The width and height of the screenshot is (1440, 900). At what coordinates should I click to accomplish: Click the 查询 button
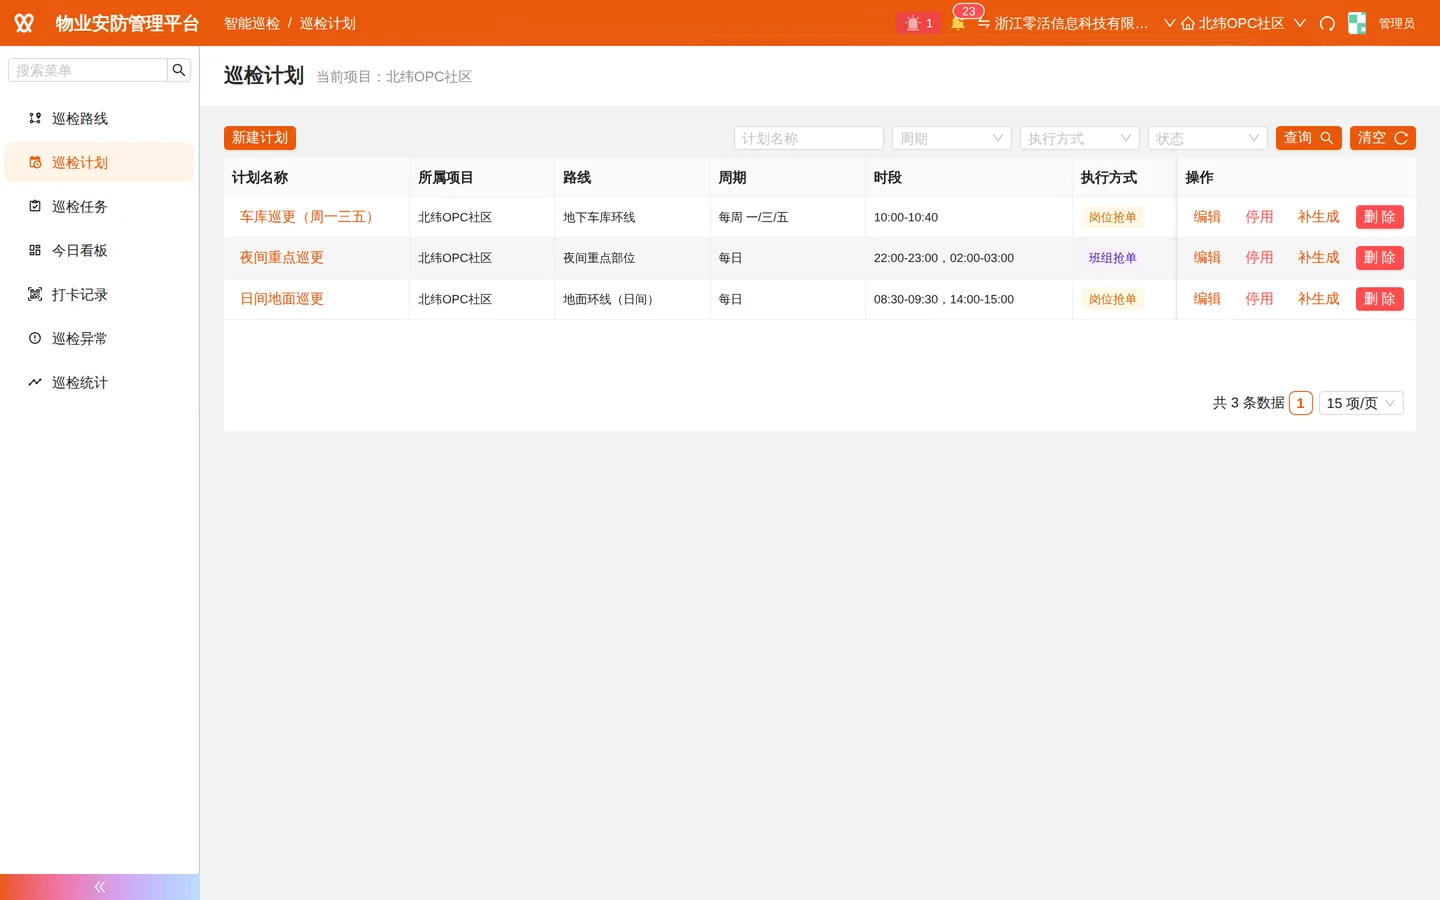point(1309,138)
